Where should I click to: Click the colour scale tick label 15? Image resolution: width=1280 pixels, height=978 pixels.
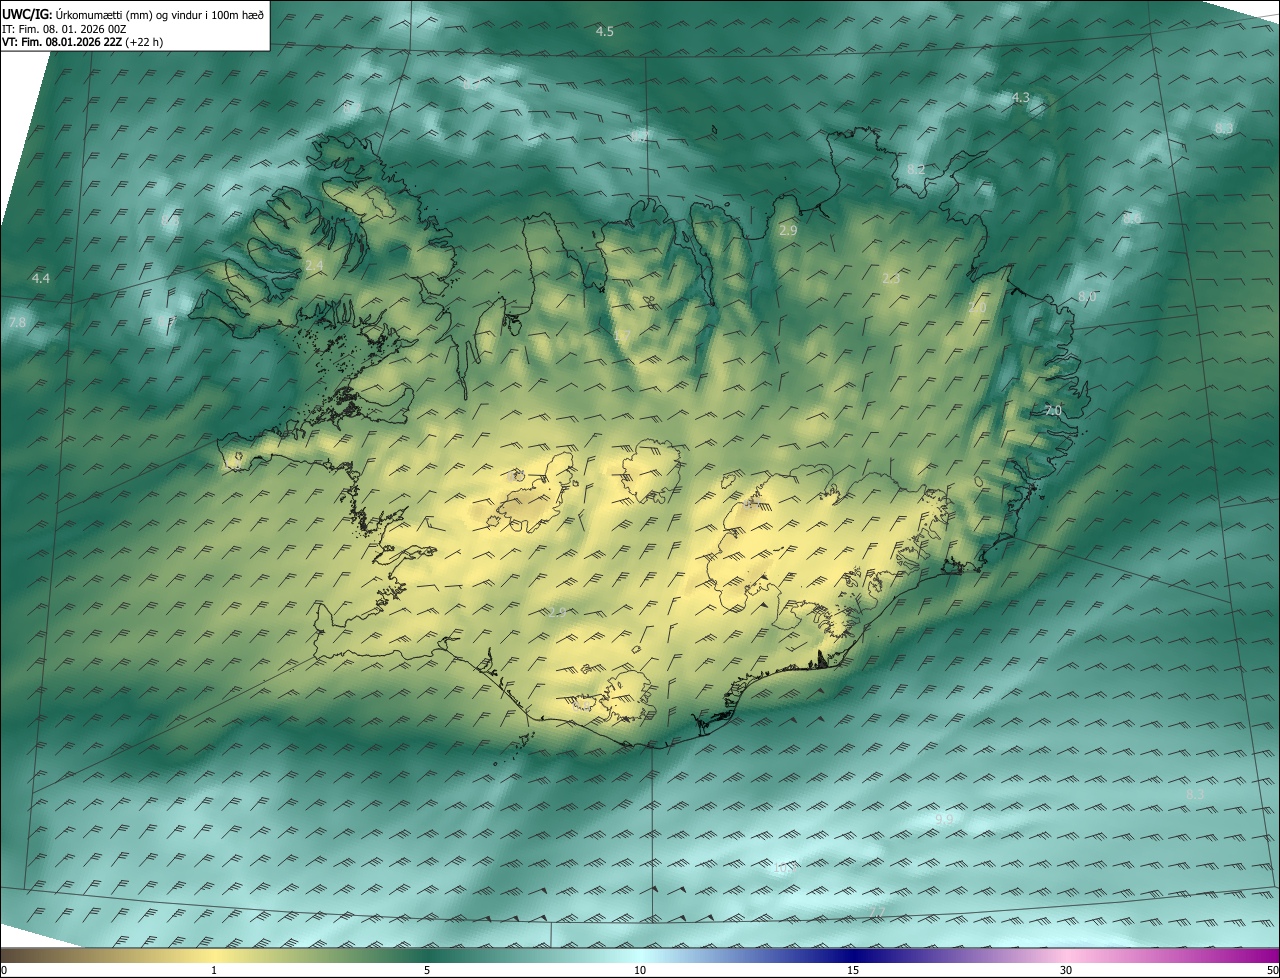click(853, 970)
